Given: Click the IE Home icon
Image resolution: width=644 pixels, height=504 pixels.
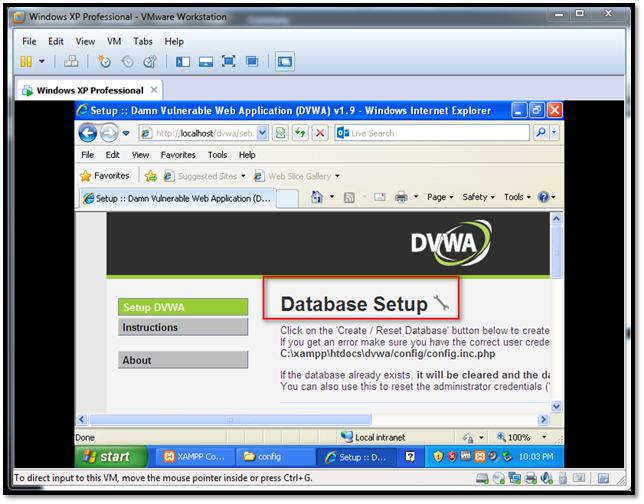Looking at the screenshot, I should click(317, 197).
